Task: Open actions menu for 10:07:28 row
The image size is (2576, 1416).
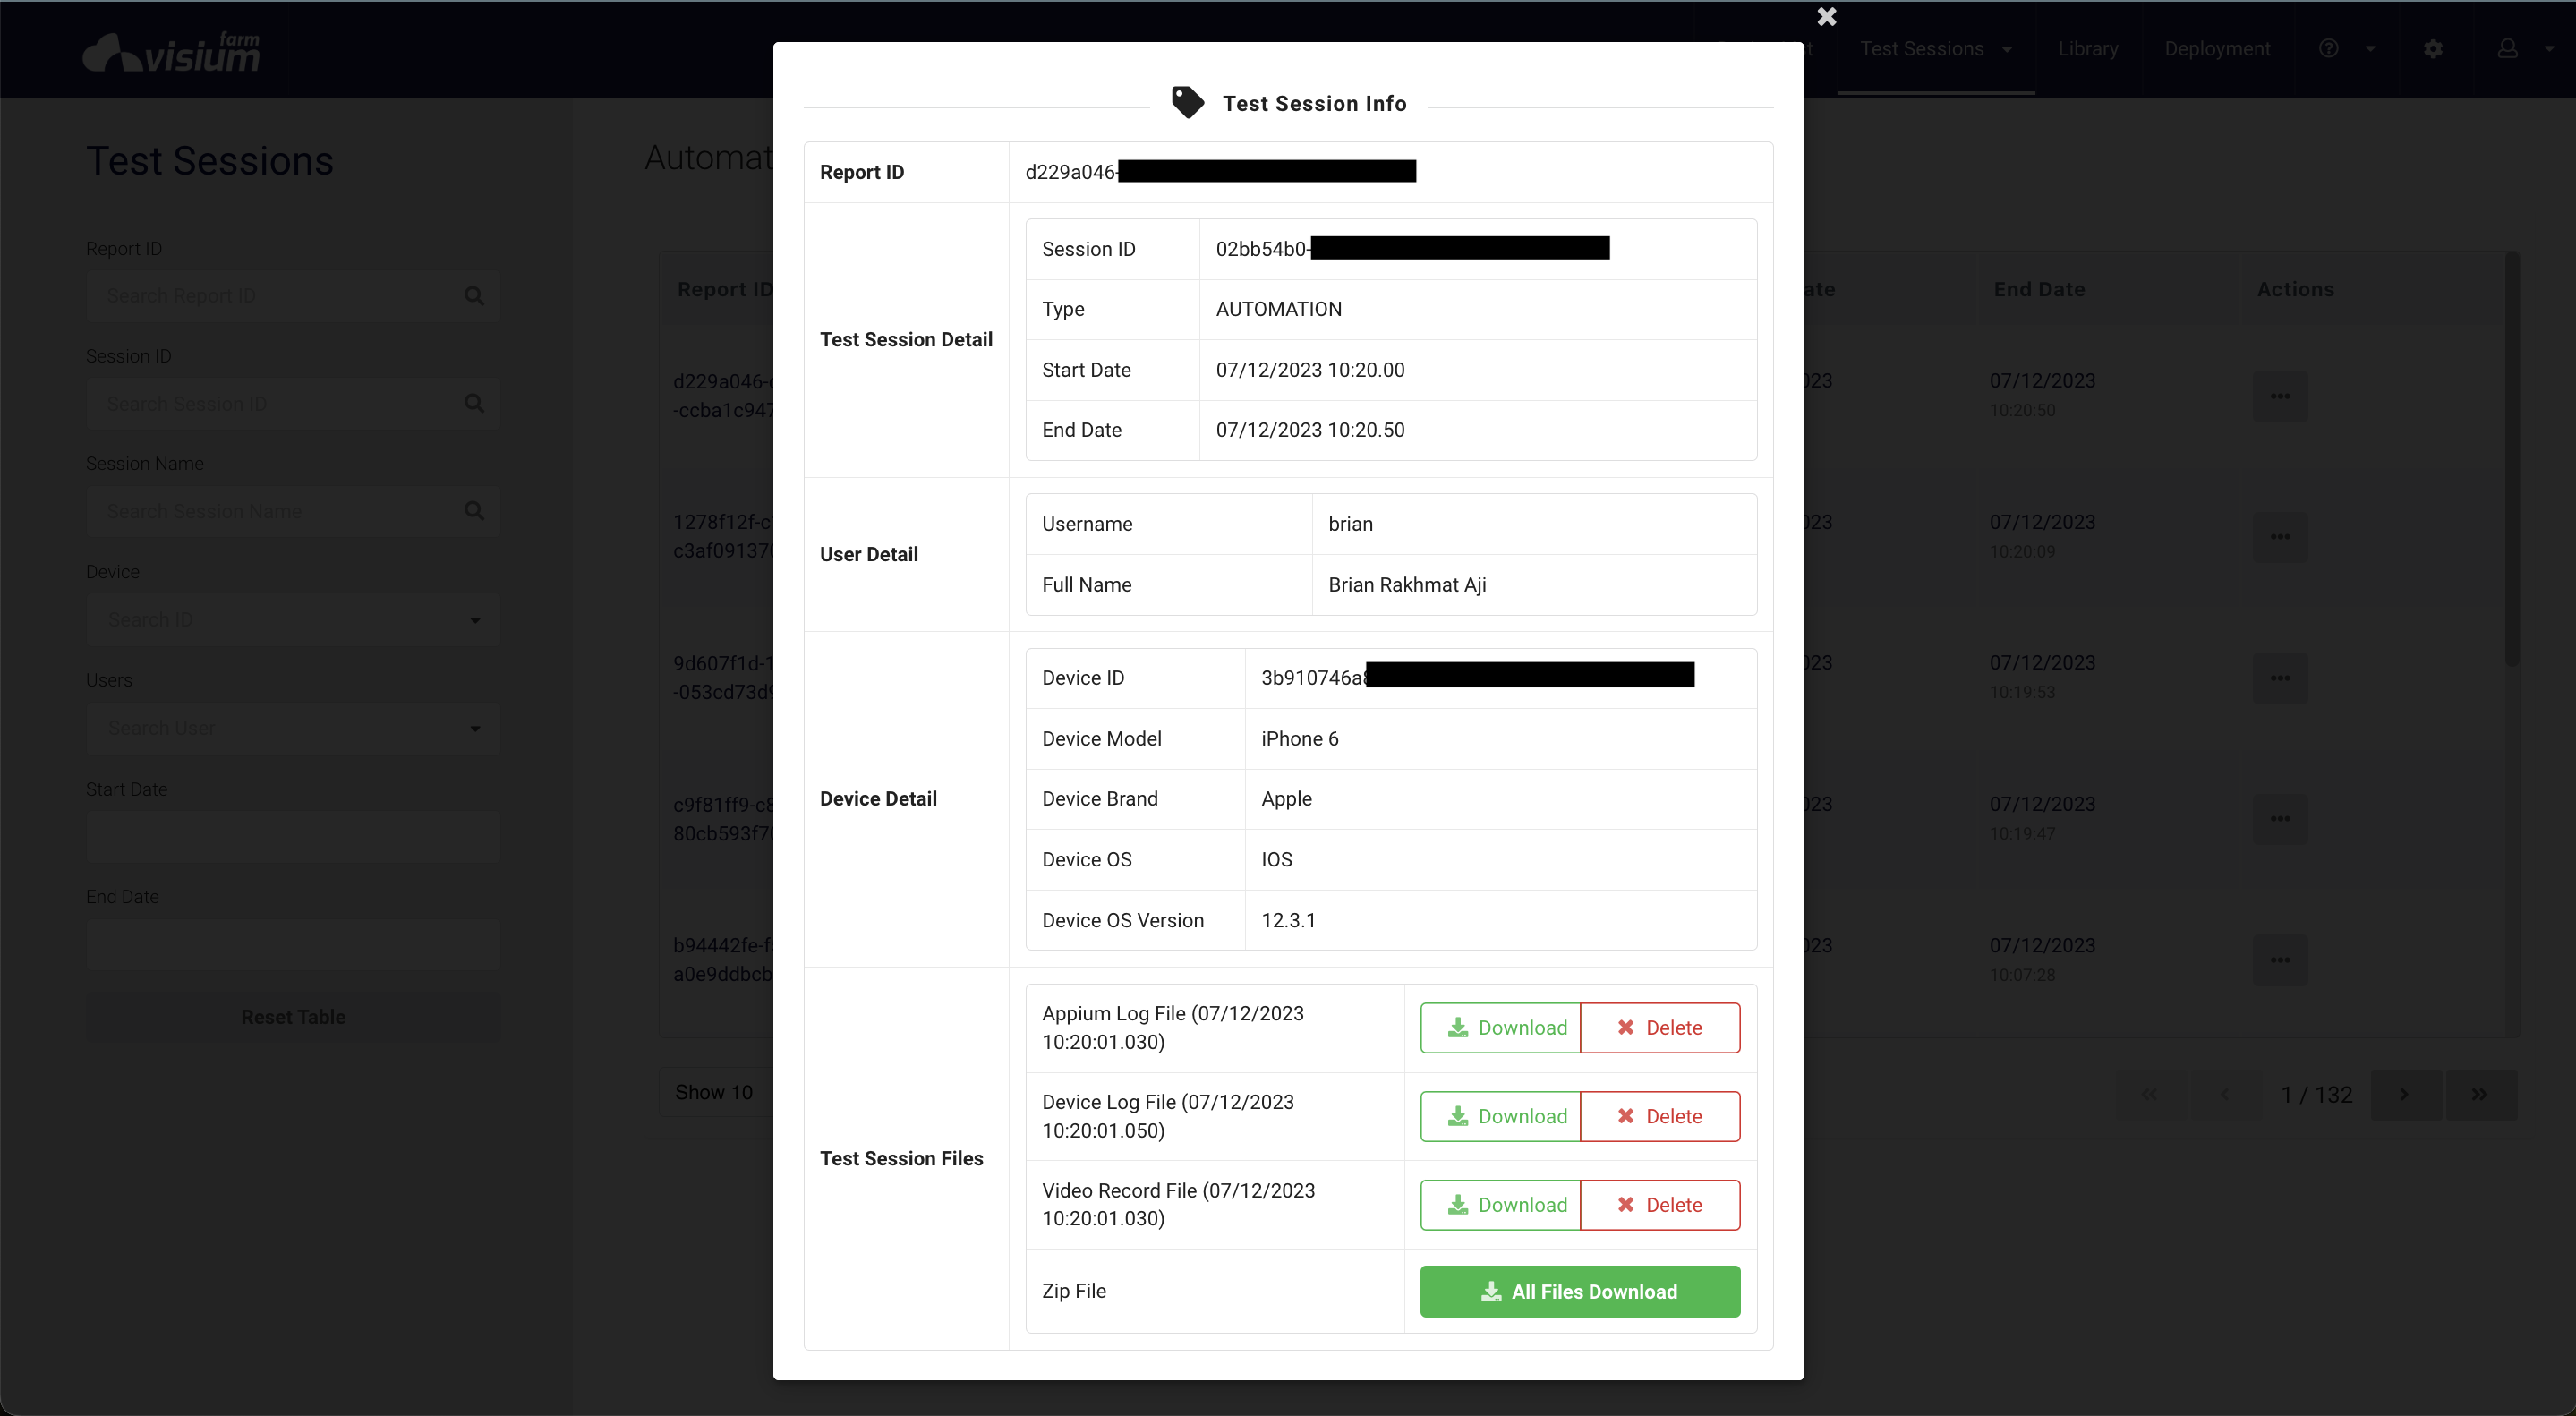Action: tap(2280, 960)
